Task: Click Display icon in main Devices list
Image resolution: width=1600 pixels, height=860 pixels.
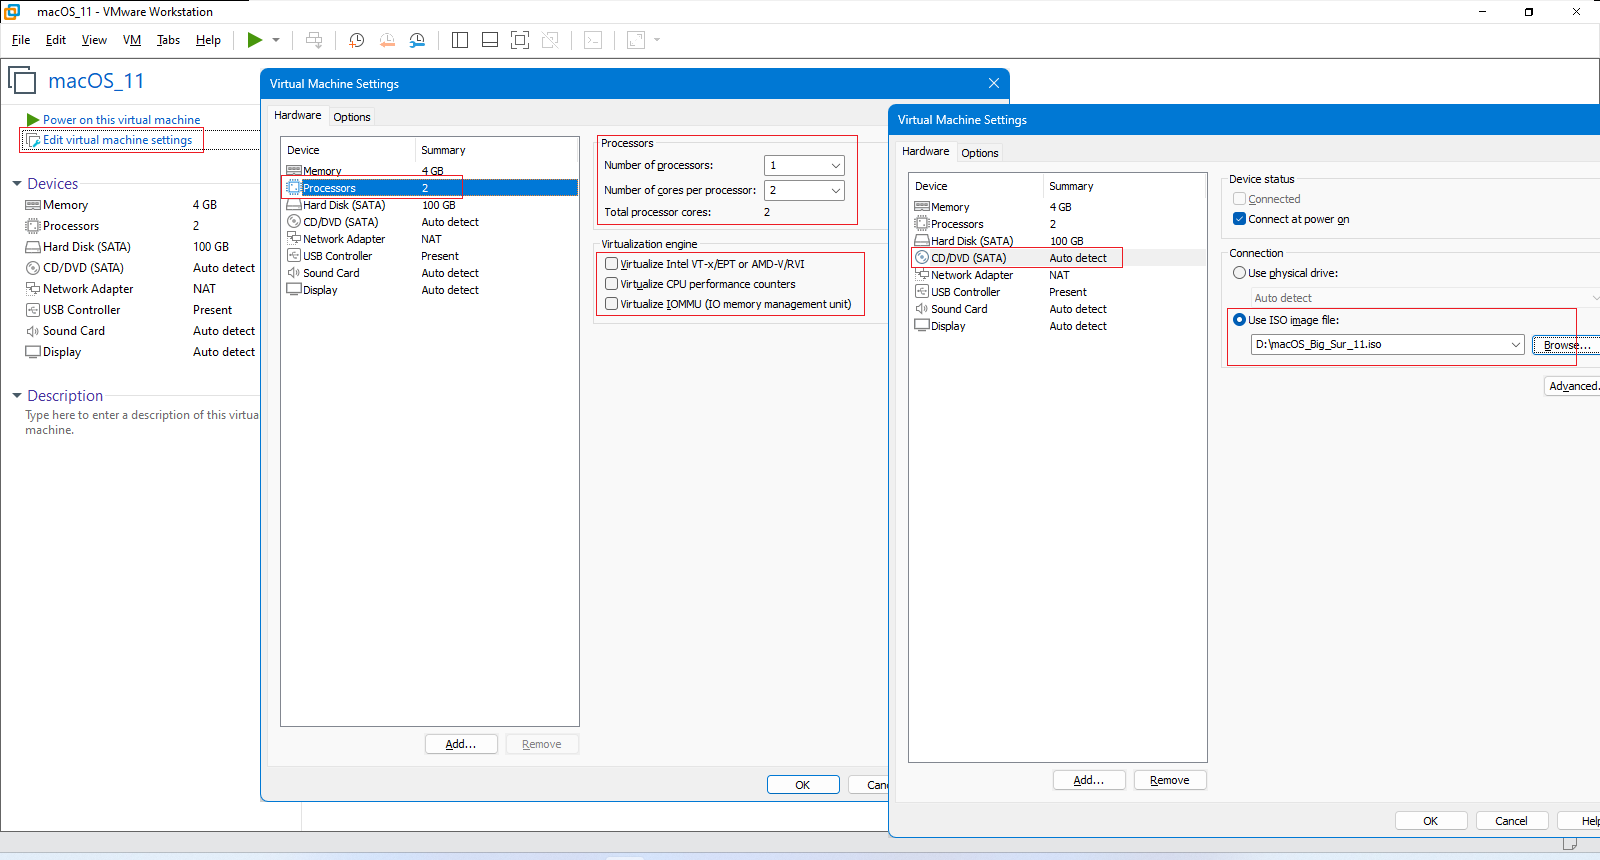Action: point(33,352)
